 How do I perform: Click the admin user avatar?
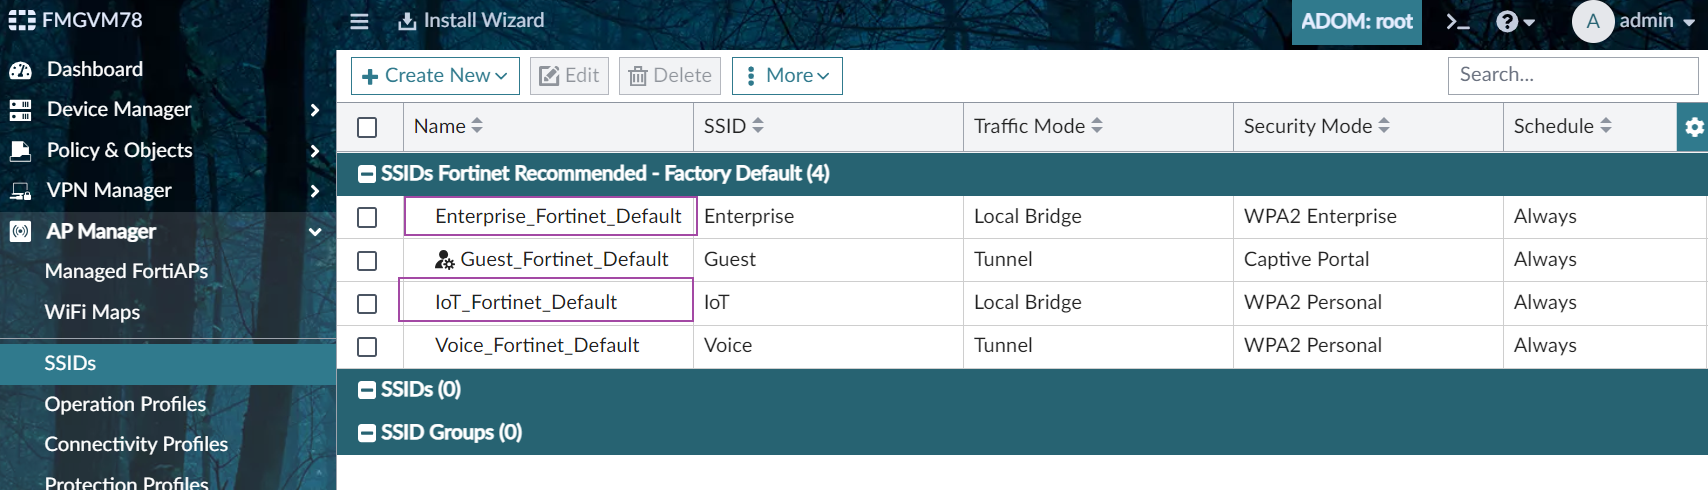[1592, 21]
